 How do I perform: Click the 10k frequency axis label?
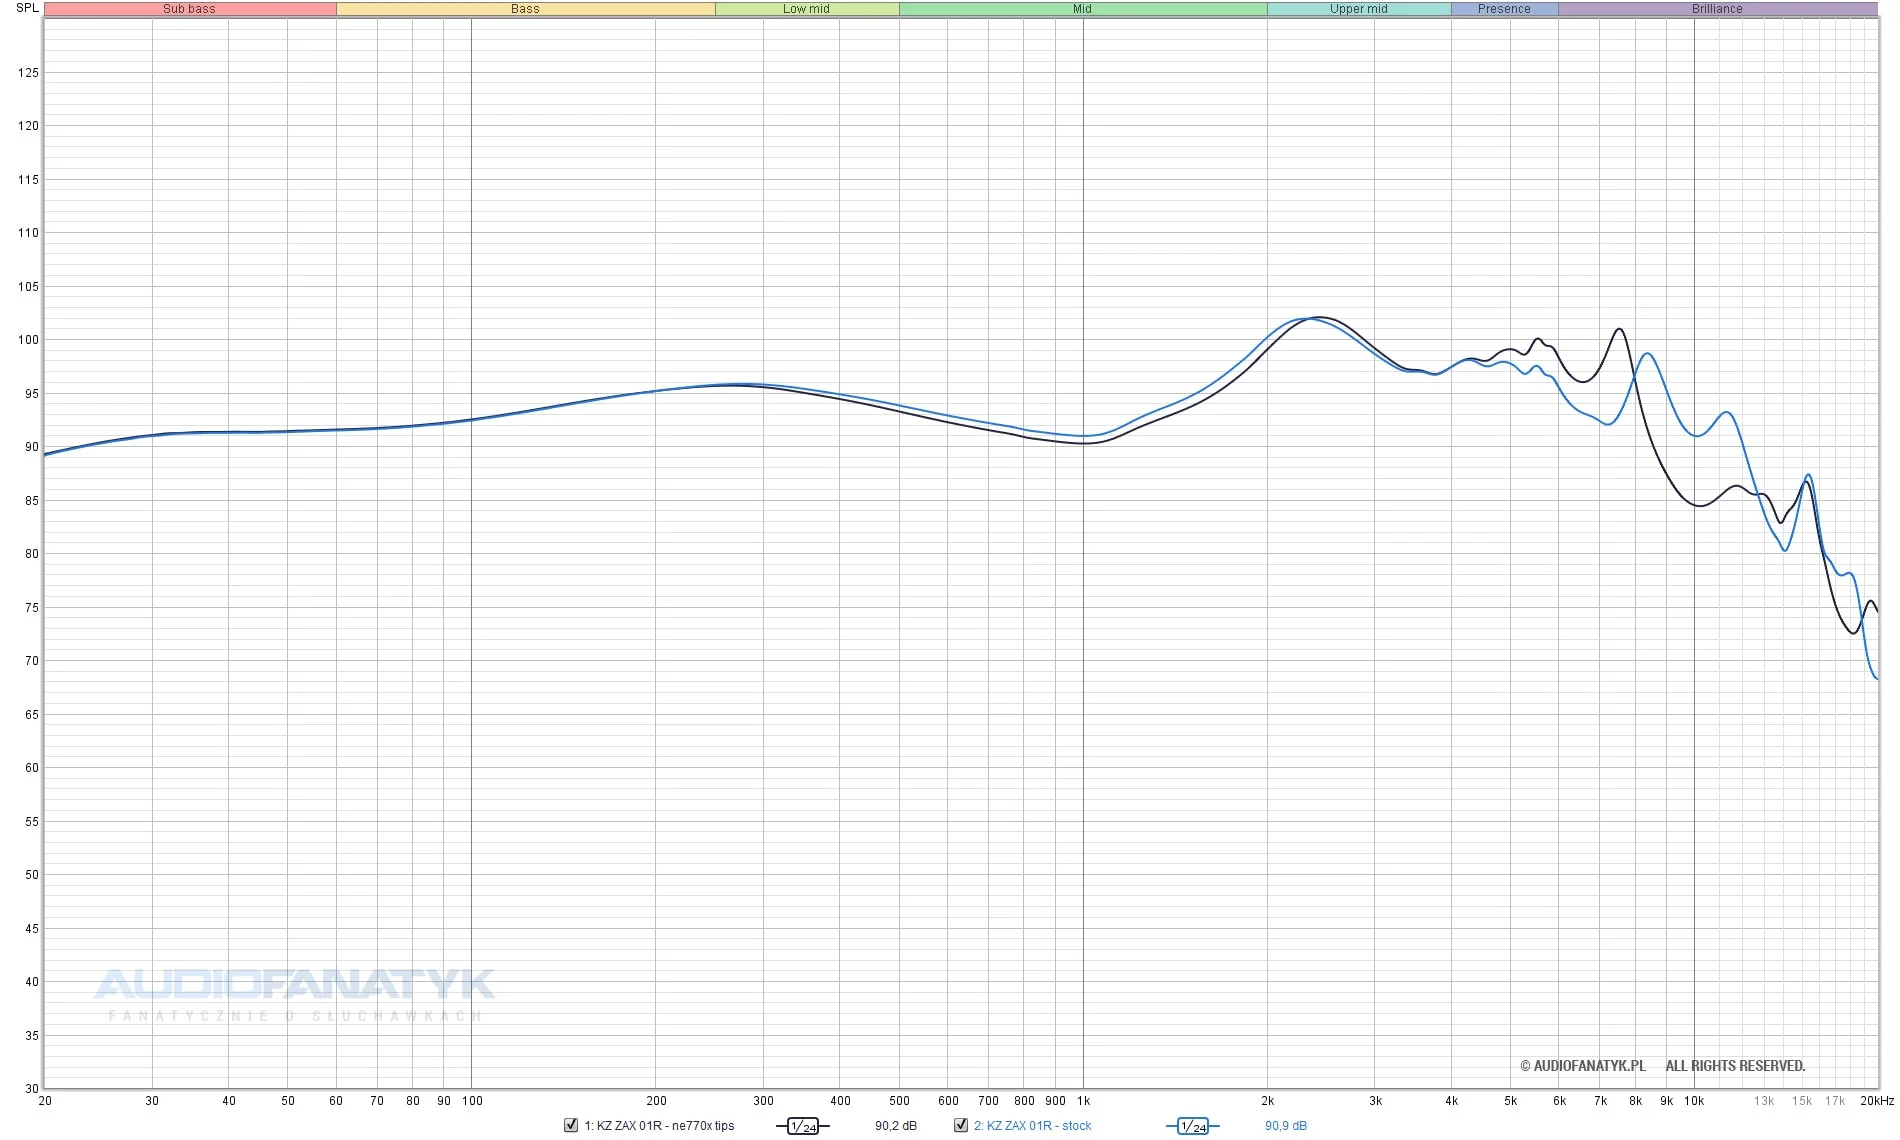pyautogui.click(x=1693, y=1101)
